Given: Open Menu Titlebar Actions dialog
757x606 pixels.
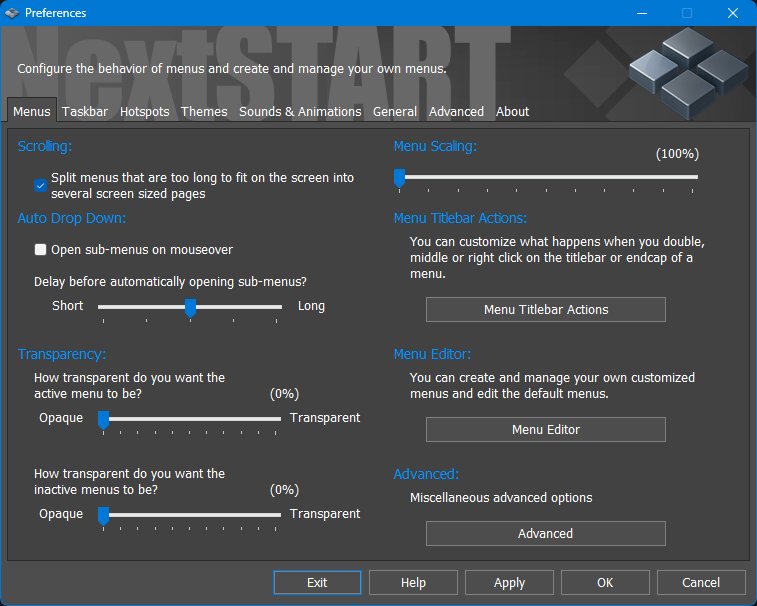Looking at the screenshot, I should pos(546,310).
